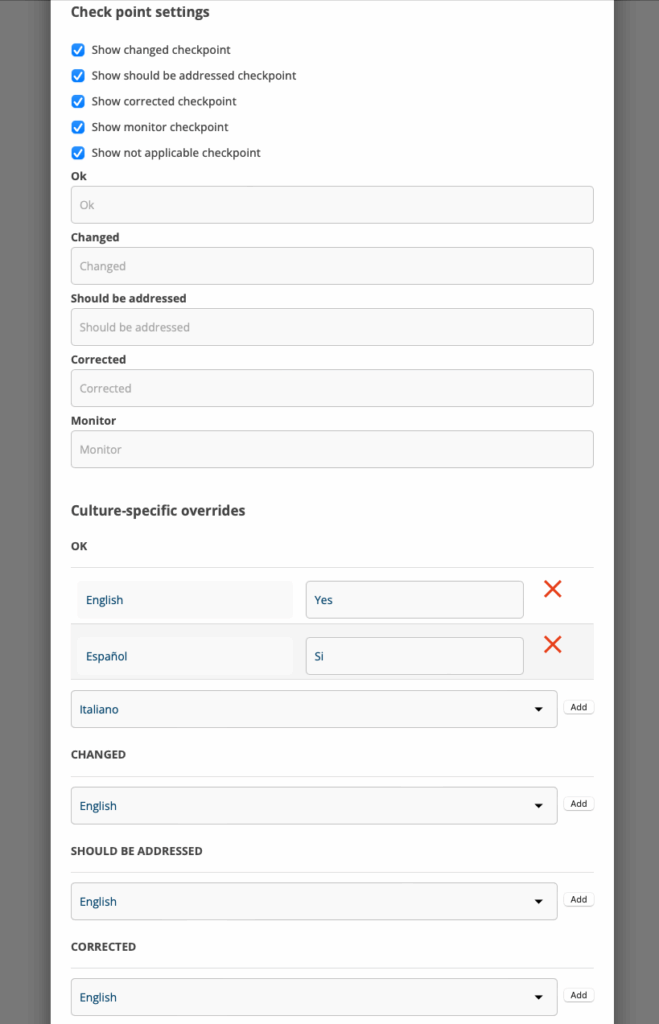Image resolution: width=659 pixels, height=1024 pixels.
Task: Open the Italiano language dropdown under OK
Action: [x=314, y=709]
